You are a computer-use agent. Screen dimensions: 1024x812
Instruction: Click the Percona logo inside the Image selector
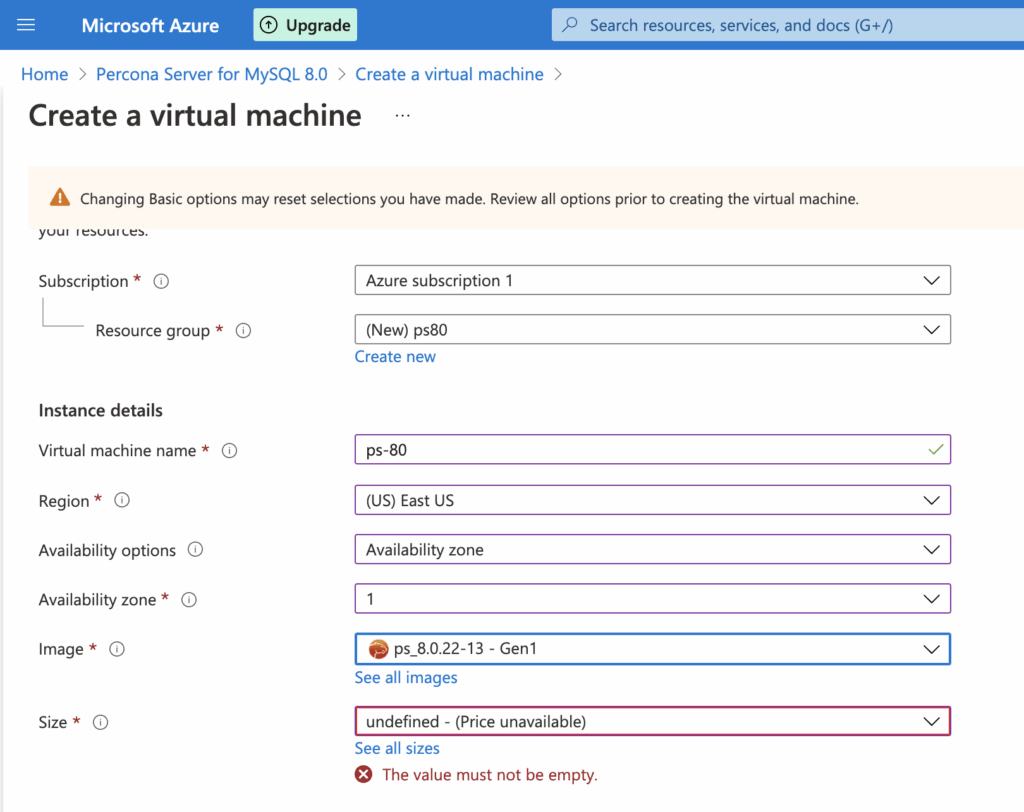point(379,648)
